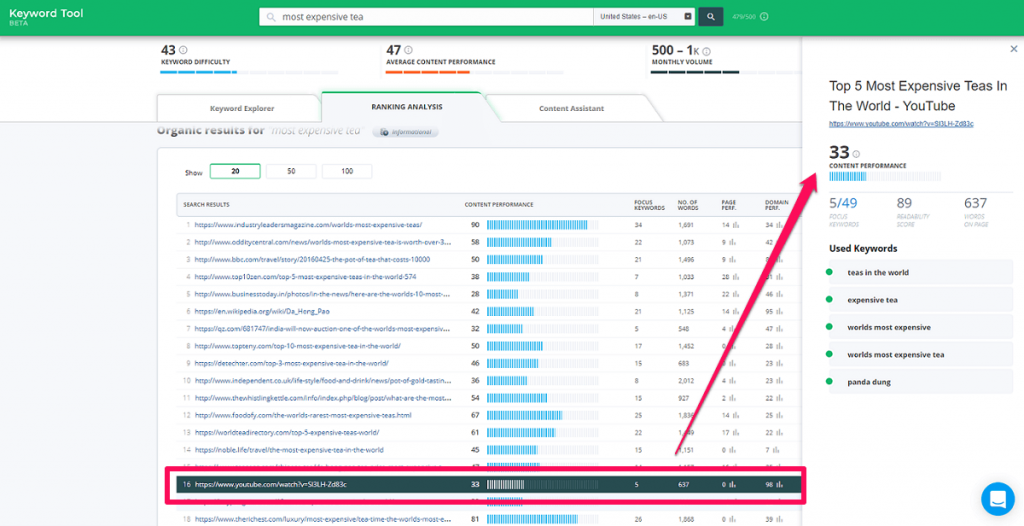This screenshot has height=526, width=1024.
Task: Open the YouTube URL link in side panel
Action: pyautogui.click(x=901, y=123)
